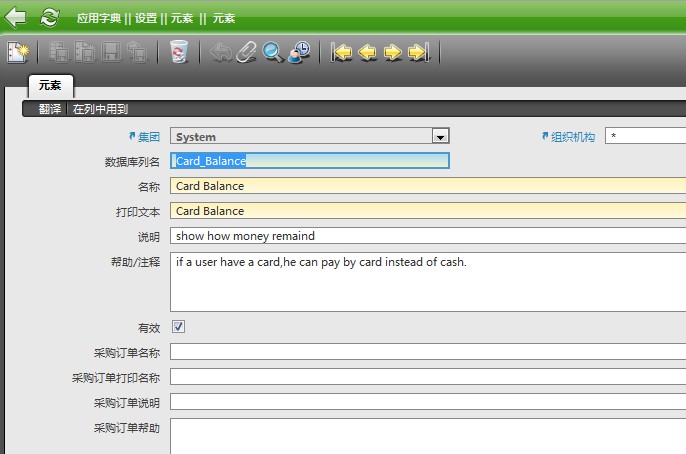This screenshot has width=686, height=454.
Task: Go to first record arrow
Action: click(x=341, y=52)
